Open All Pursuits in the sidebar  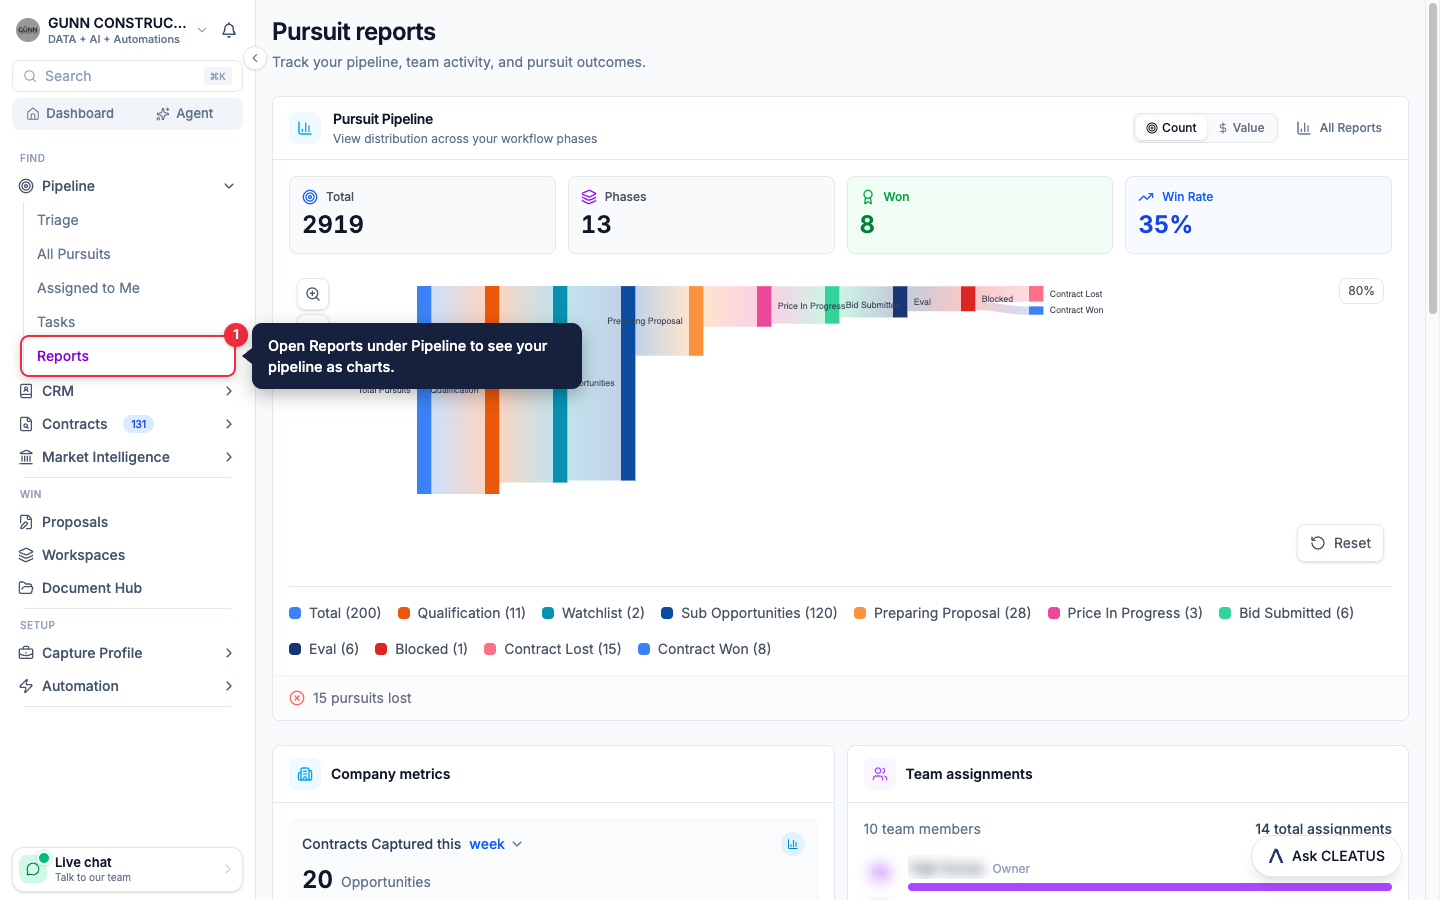74,254
